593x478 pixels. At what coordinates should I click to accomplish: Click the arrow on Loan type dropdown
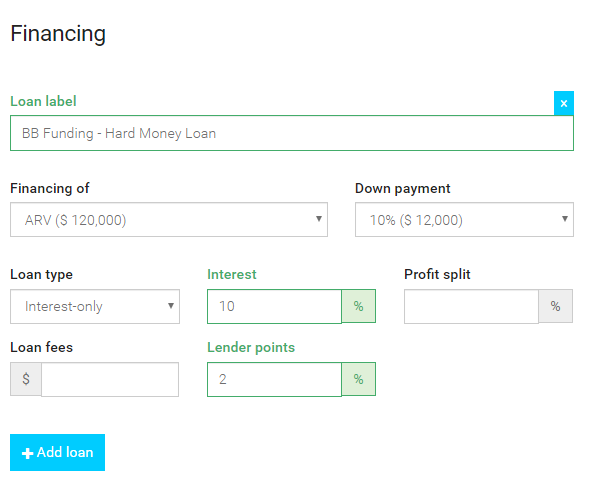pos(171,306)
